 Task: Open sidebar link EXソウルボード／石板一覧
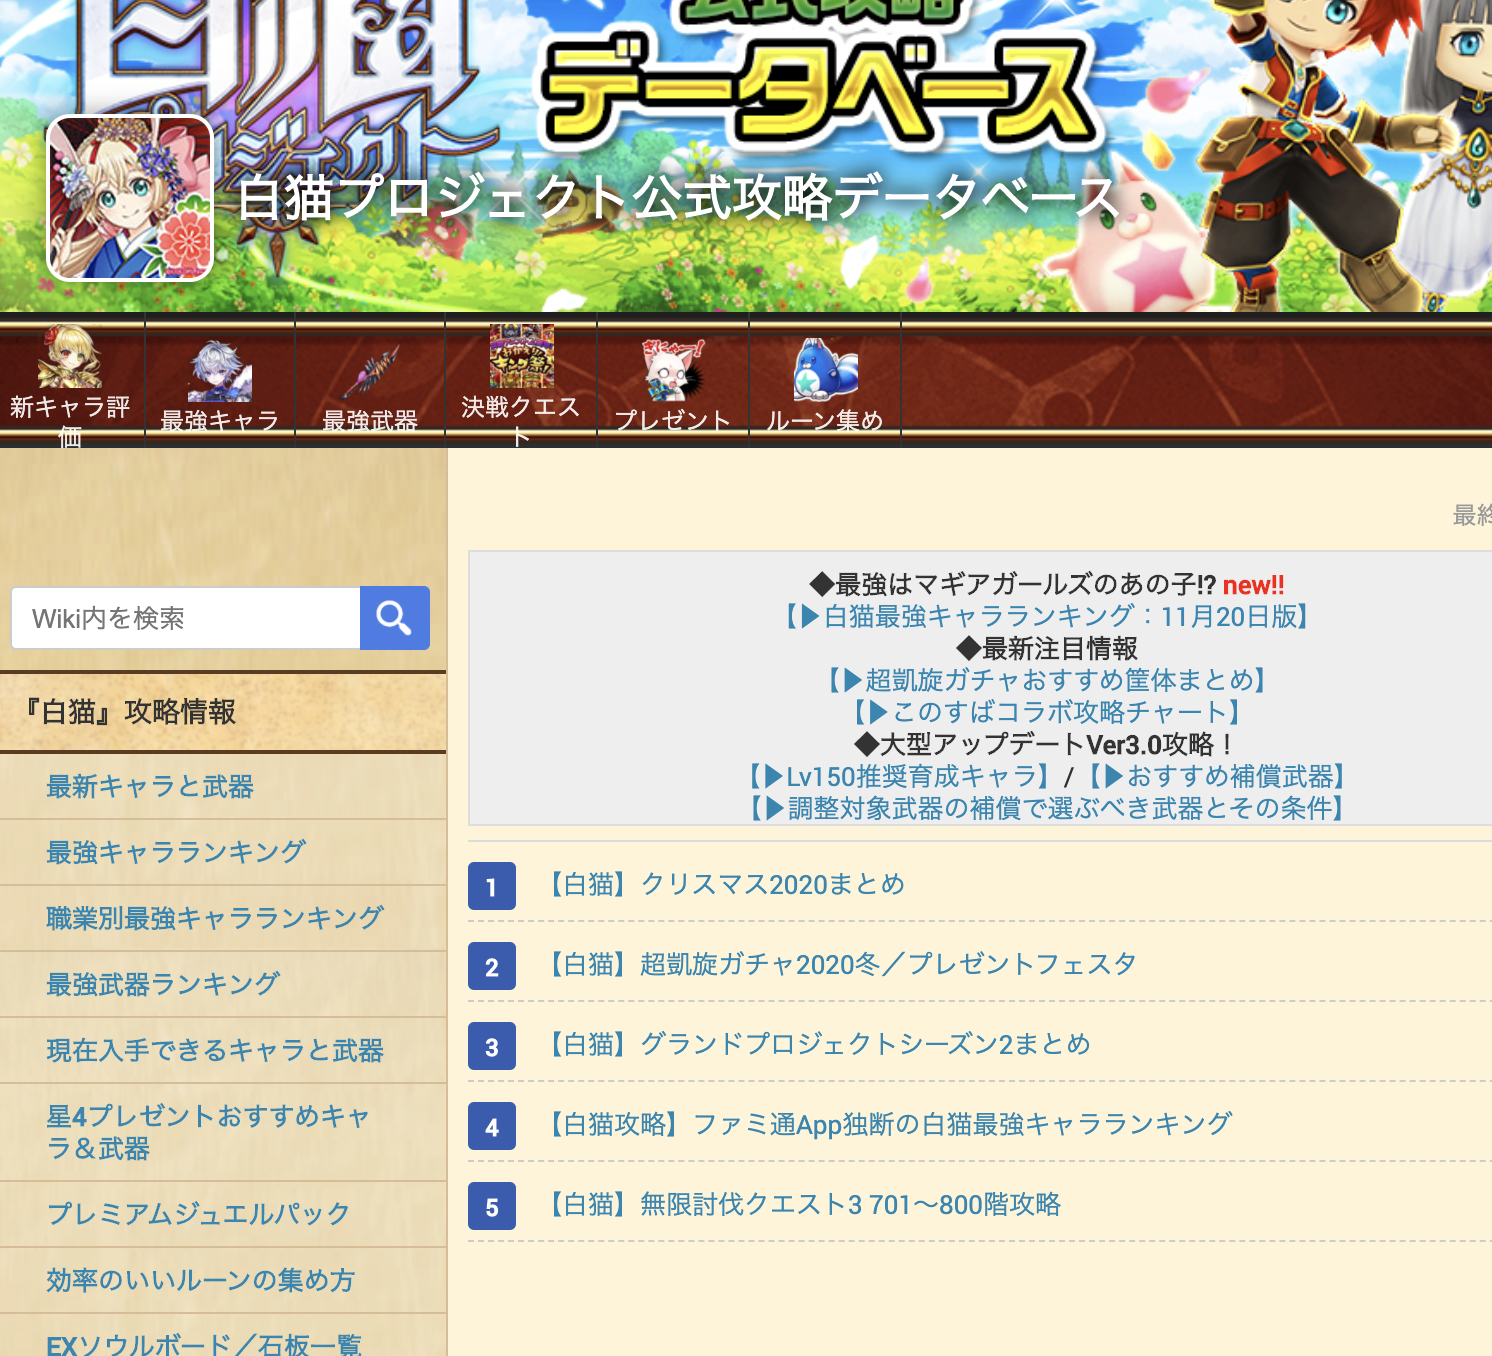tap(204, 1344)
